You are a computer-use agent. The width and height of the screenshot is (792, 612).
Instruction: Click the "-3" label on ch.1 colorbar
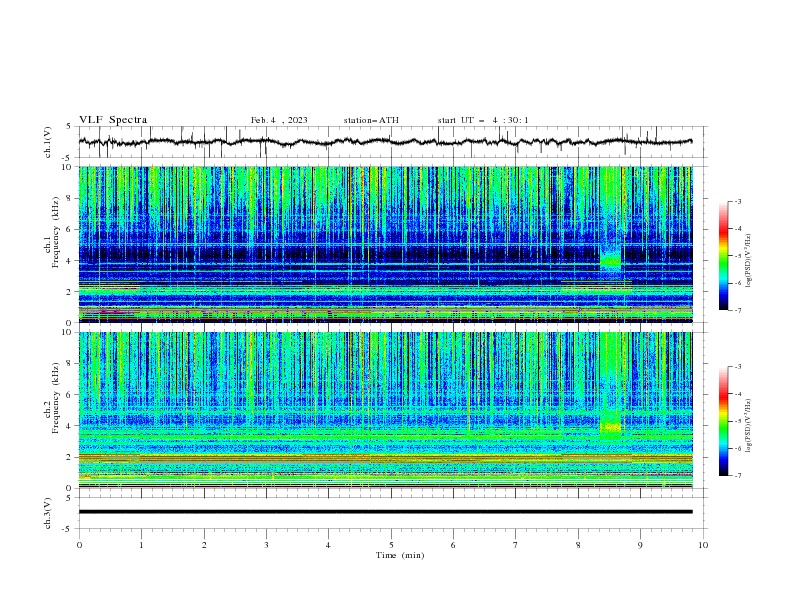pyautogui.click(x=738, y=201)
